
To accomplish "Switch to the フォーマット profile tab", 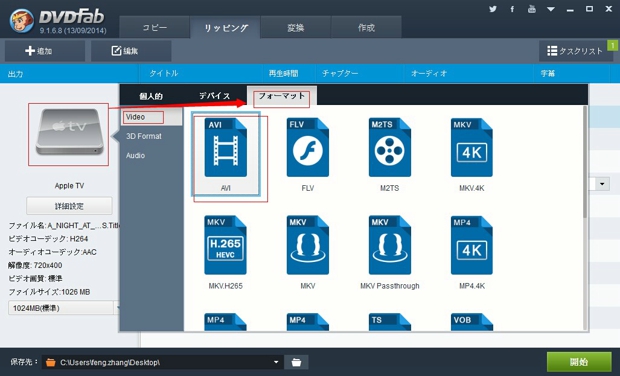I will point(282,96).
